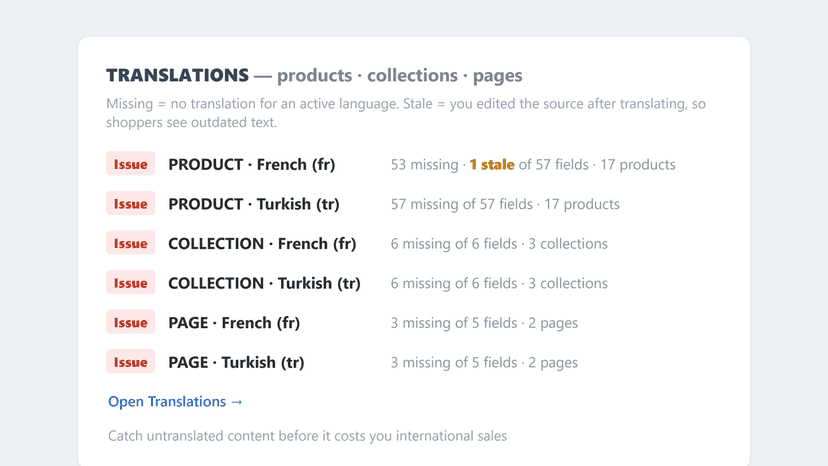The height and width of the screenshot is (466, 828).
Task: Click '53 missing' text in French product row
Action: tap(425, 164)
